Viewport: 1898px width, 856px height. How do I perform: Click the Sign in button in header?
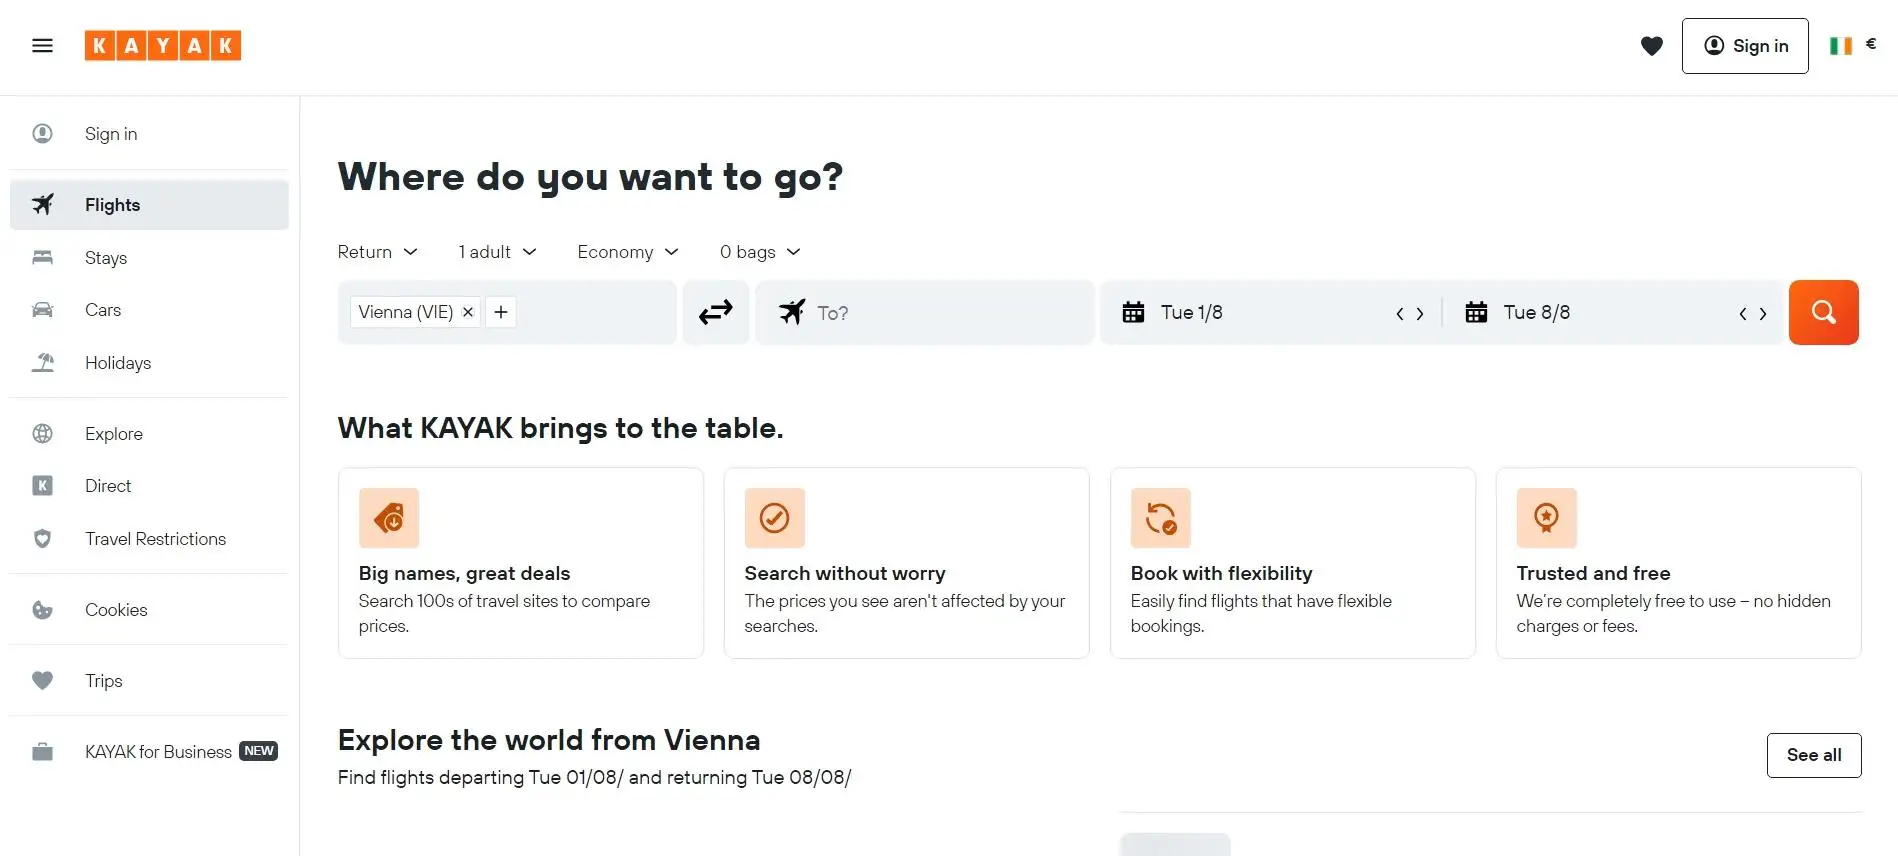pyautogui.click(x=1745, y=46)
